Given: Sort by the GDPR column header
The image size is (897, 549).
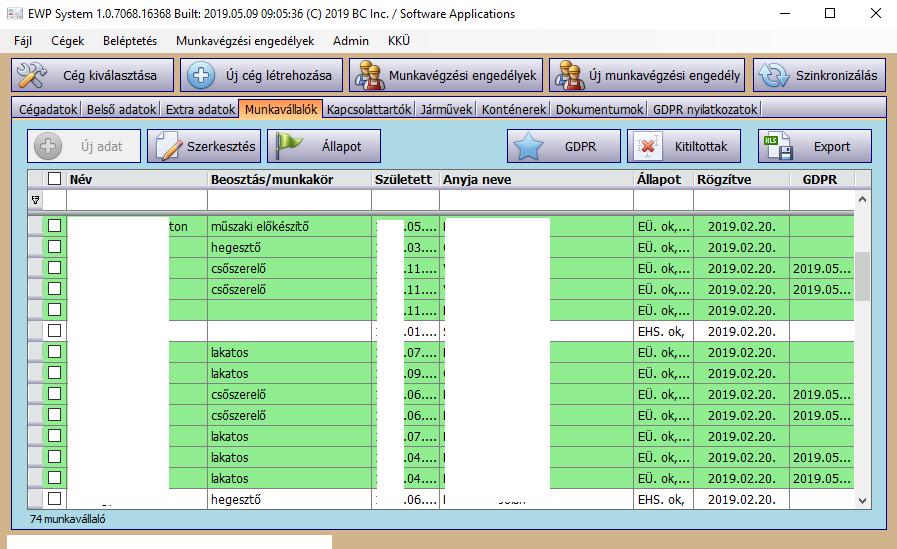Looking at the screenshot, I should [x=822, y=180].
